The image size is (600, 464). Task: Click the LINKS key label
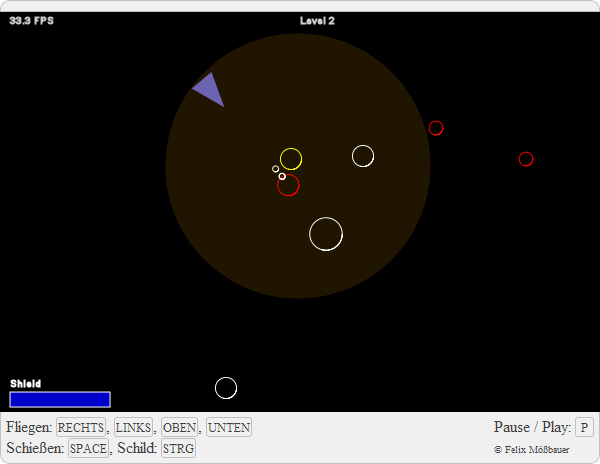134,427
